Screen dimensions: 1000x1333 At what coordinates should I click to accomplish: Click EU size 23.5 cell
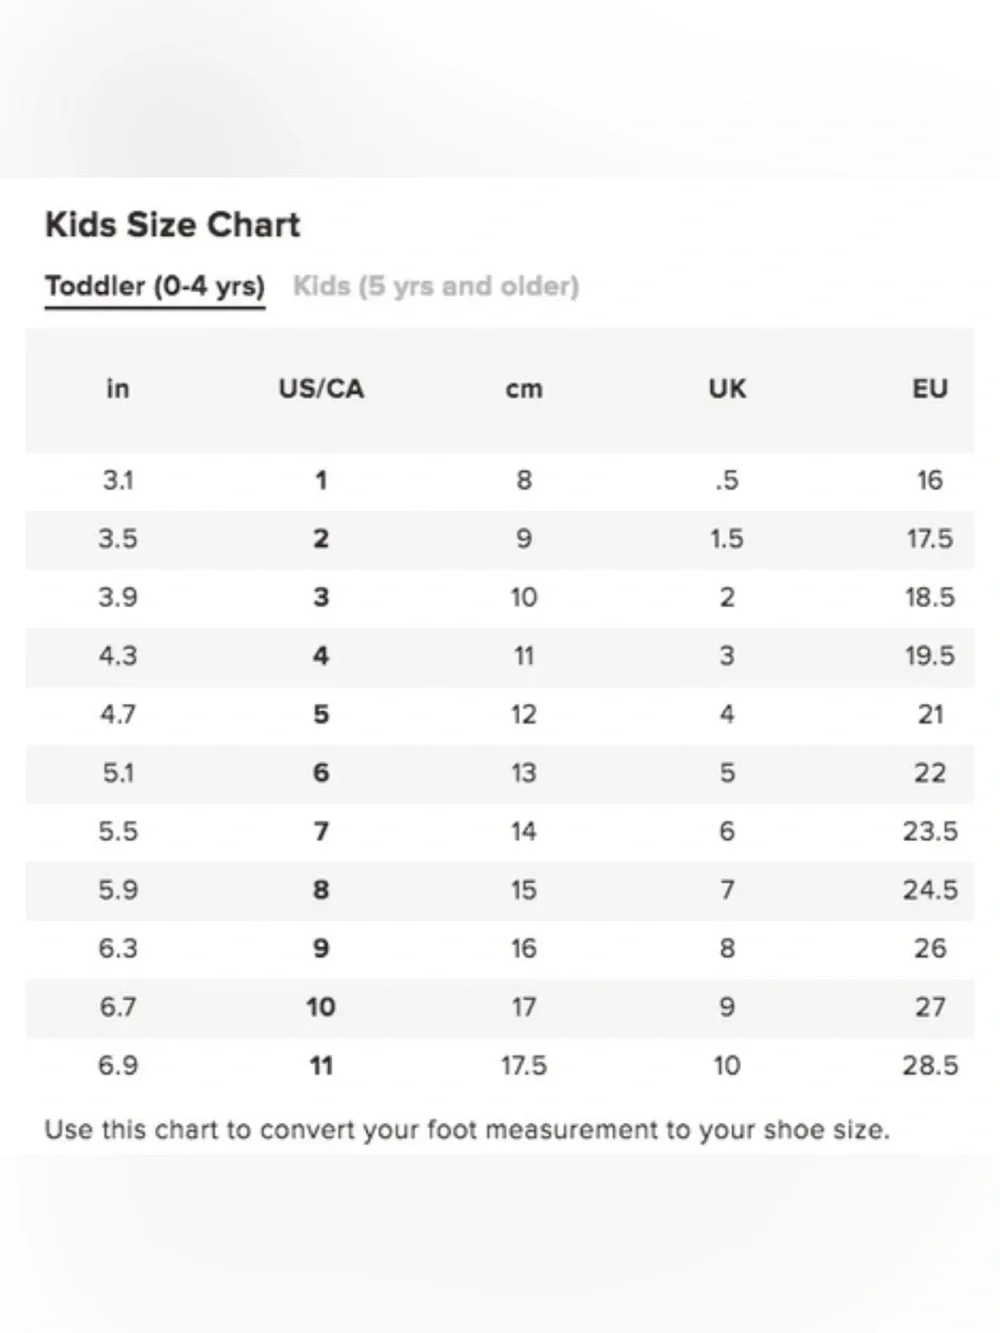930,832
